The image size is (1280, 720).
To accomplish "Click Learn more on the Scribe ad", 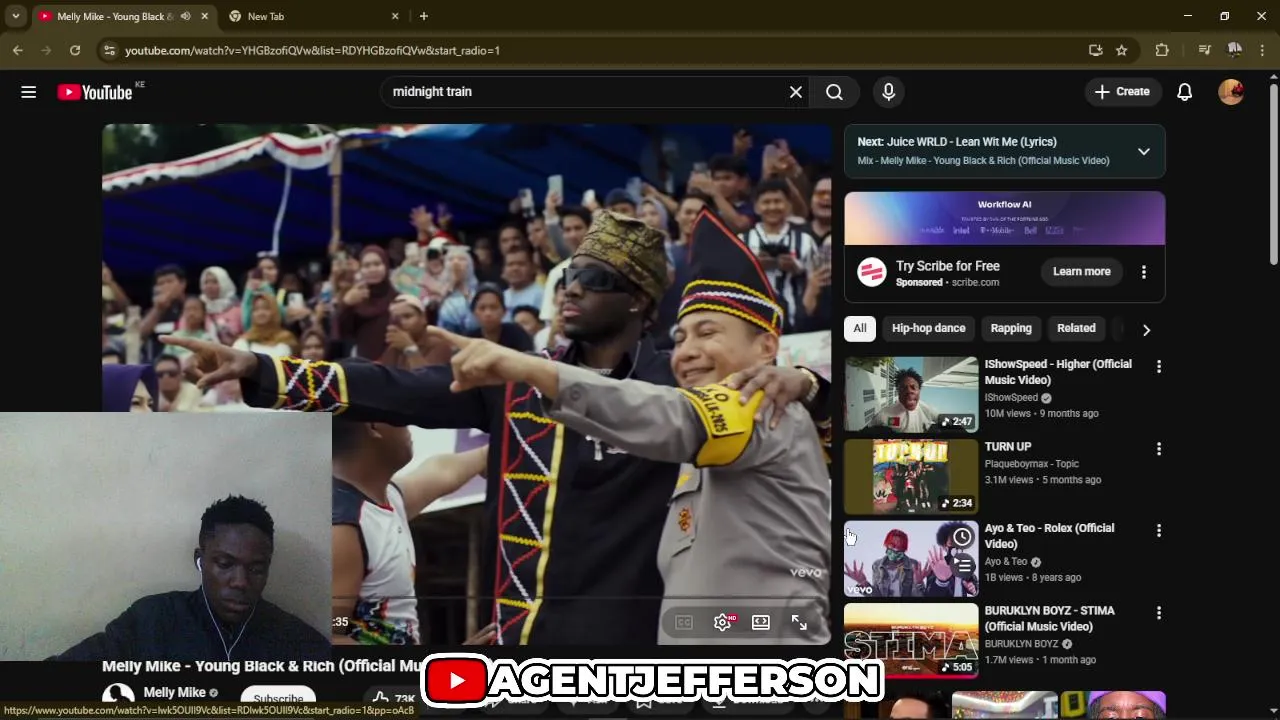I will [1081, 272].
